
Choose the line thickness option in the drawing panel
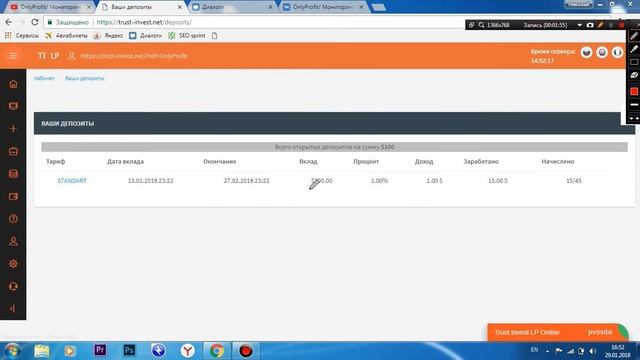pyautogui.click(x=634, y=105)
